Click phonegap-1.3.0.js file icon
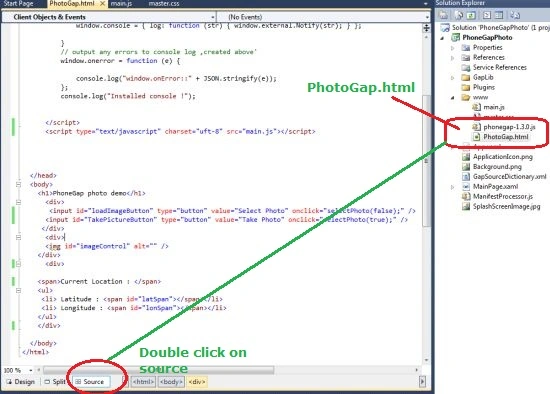Screen dimensions: 550x394 coord(476,127)
